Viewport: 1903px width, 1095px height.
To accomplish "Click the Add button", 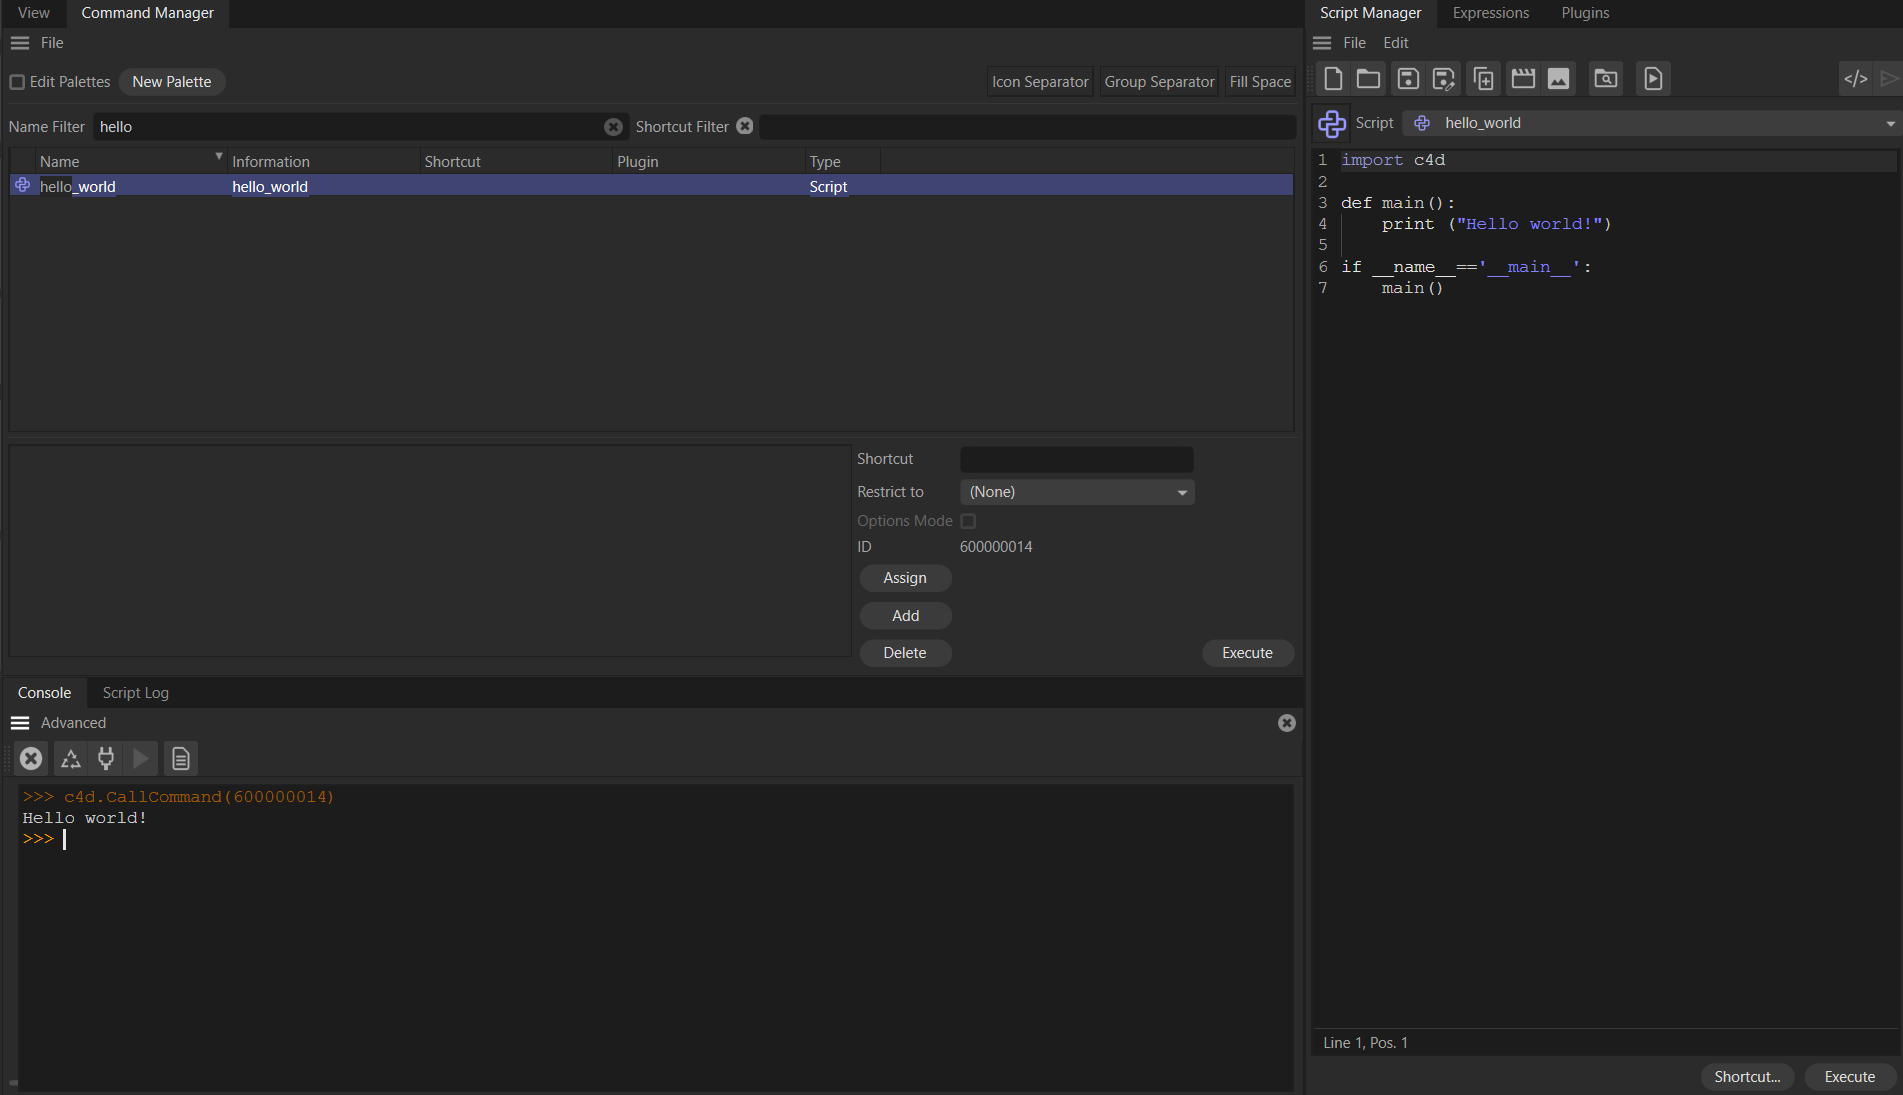I will point(905,616).
